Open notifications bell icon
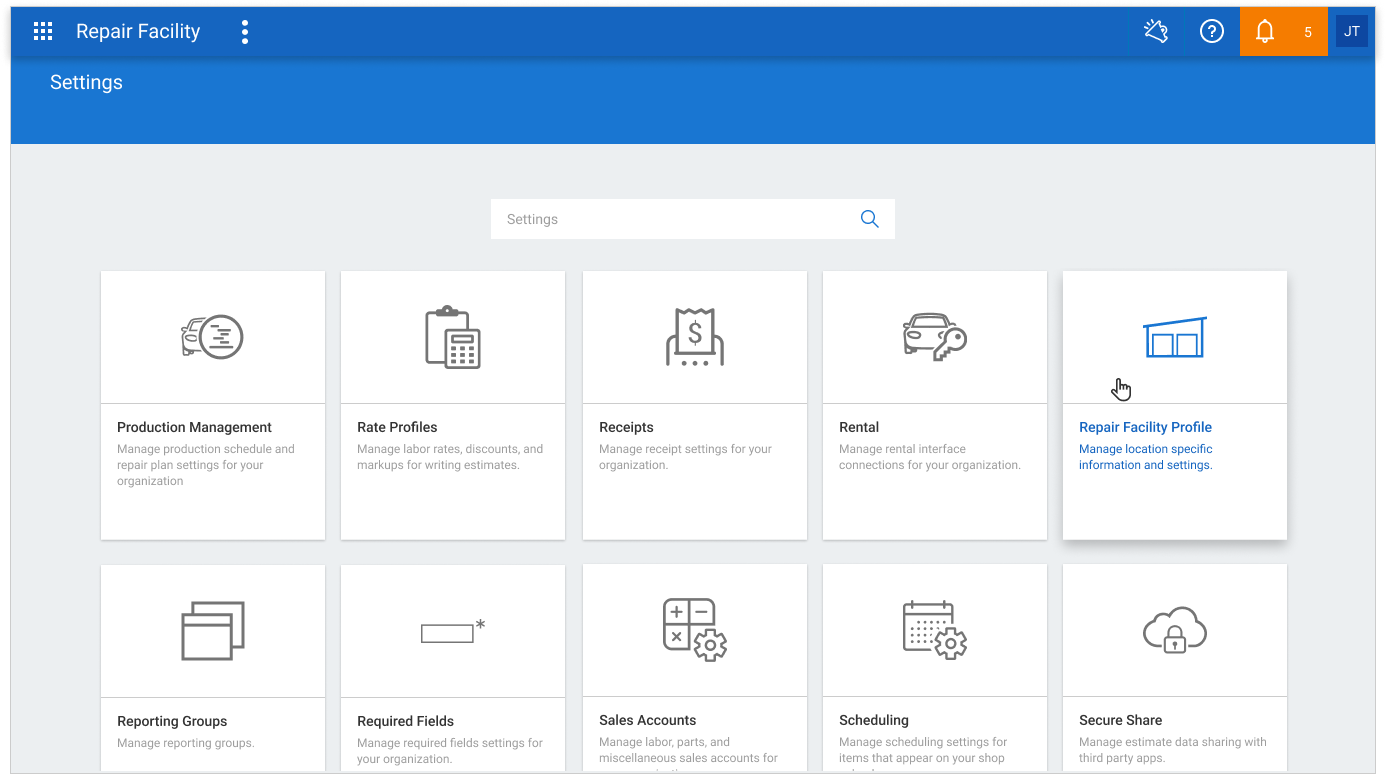Image resolution: width=1386 pixels, height=774 pixels. point(1265,32)
